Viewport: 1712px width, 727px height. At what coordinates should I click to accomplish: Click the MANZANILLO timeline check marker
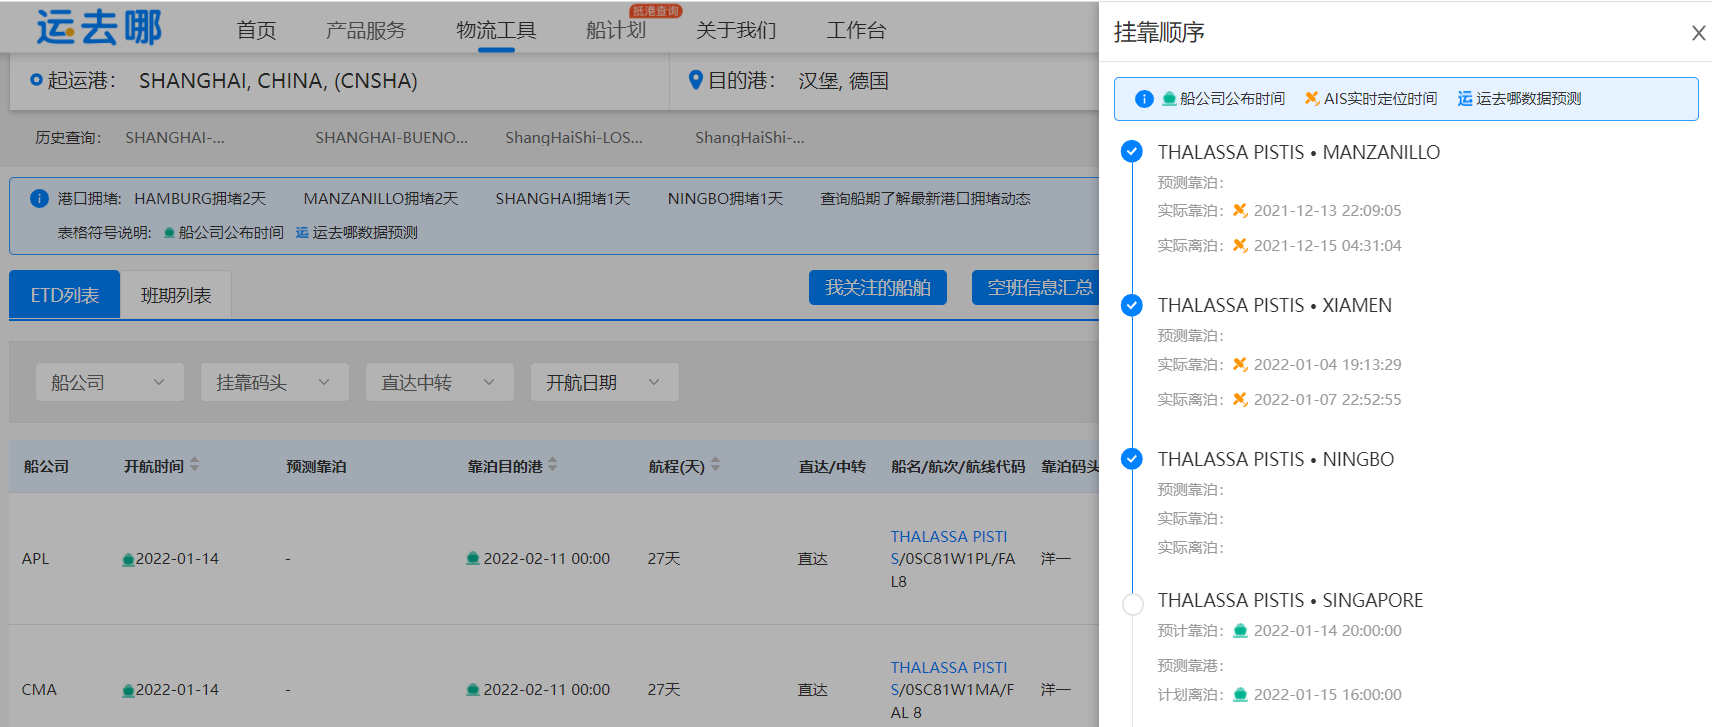pos(1132,151)
